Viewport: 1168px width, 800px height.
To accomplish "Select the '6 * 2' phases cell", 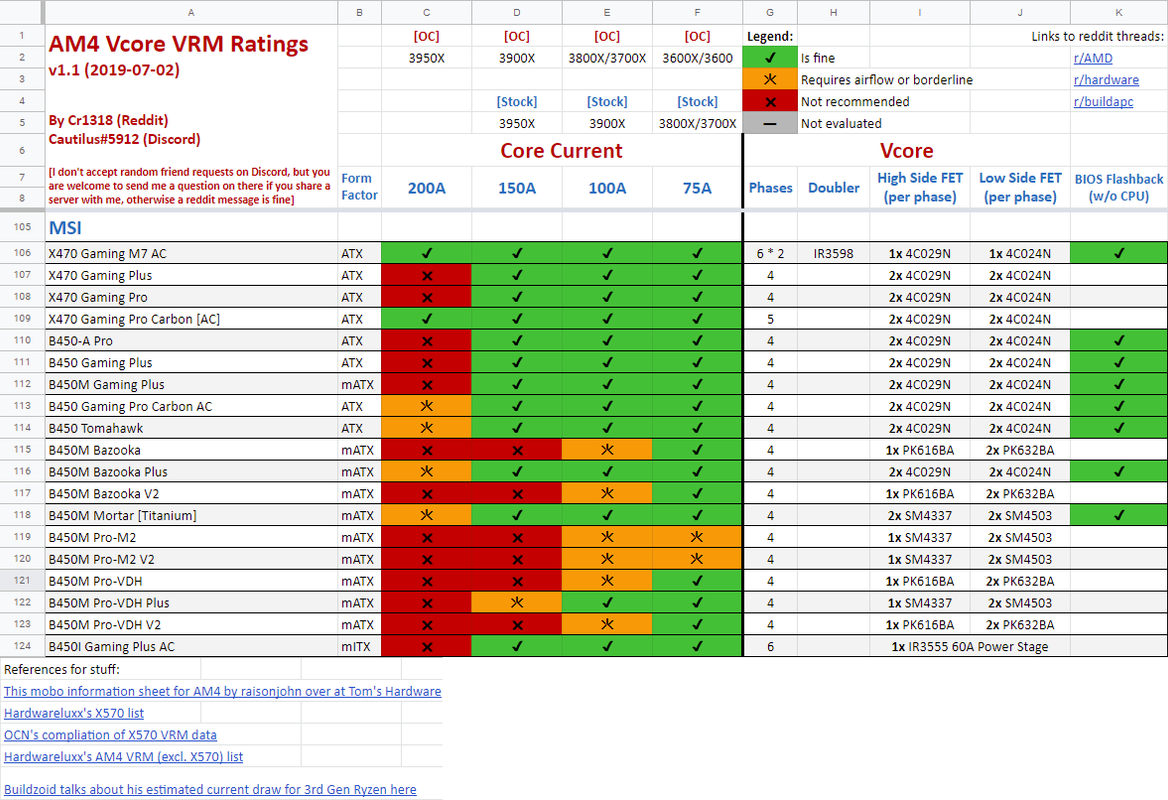I will click(x=770, y=253).
